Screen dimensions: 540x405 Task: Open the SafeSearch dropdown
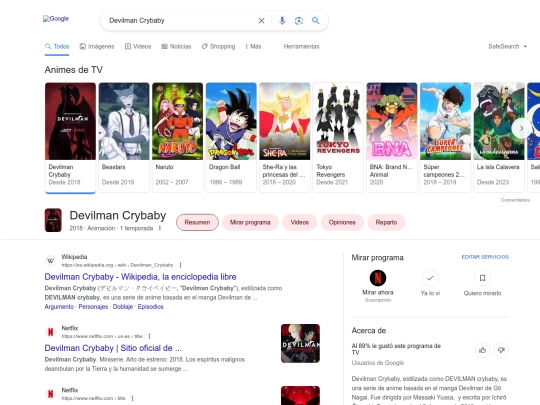[x=508, y=46]
